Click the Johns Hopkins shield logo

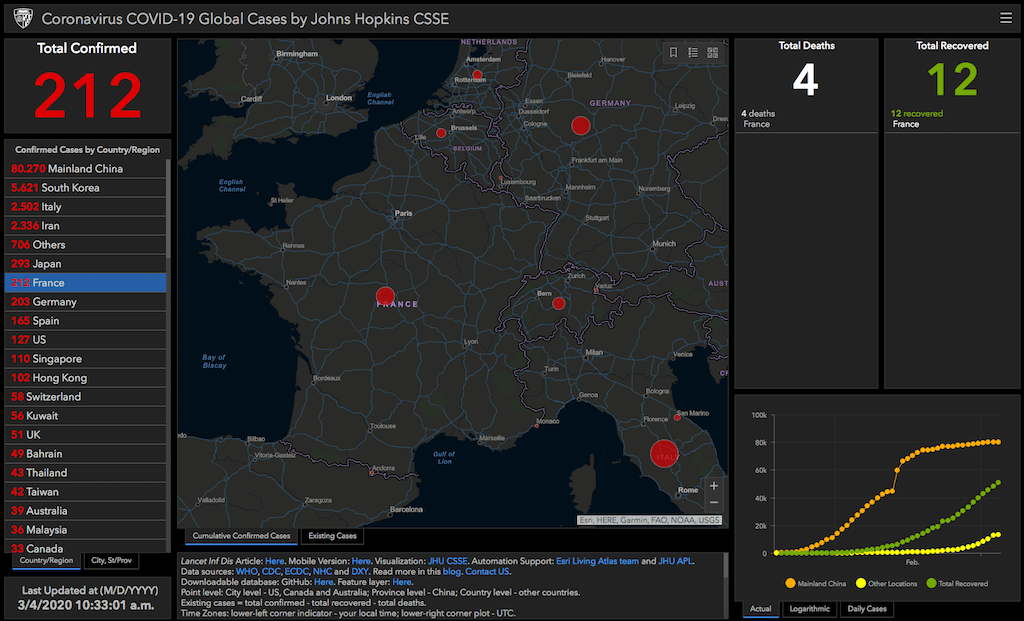(x=22, y=18)
